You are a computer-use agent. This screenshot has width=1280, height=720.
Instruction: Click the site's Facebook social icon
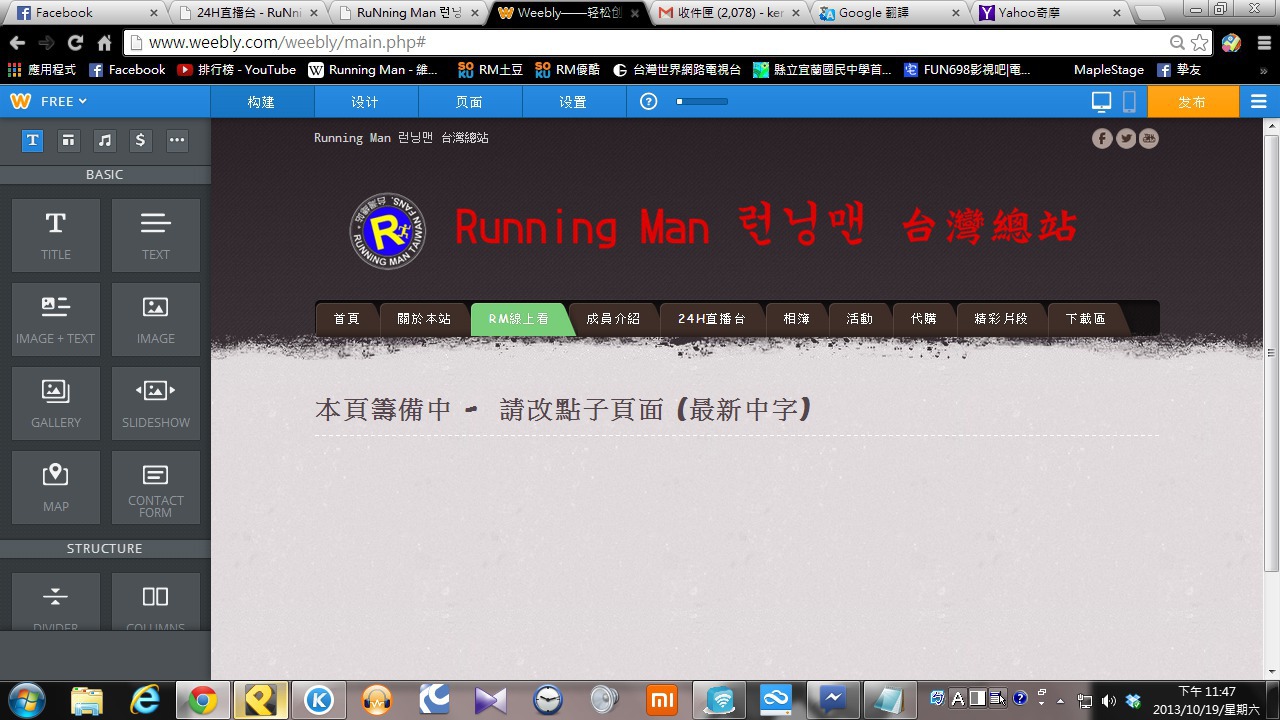coord(1102,138)
